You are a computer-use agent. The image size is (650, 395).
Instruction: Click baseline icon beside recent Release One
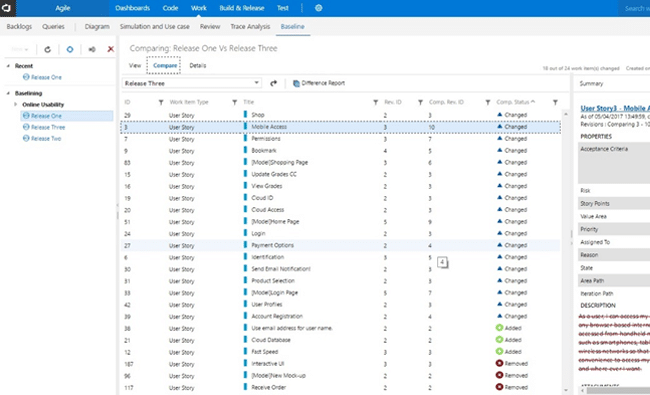pos(26,77)
